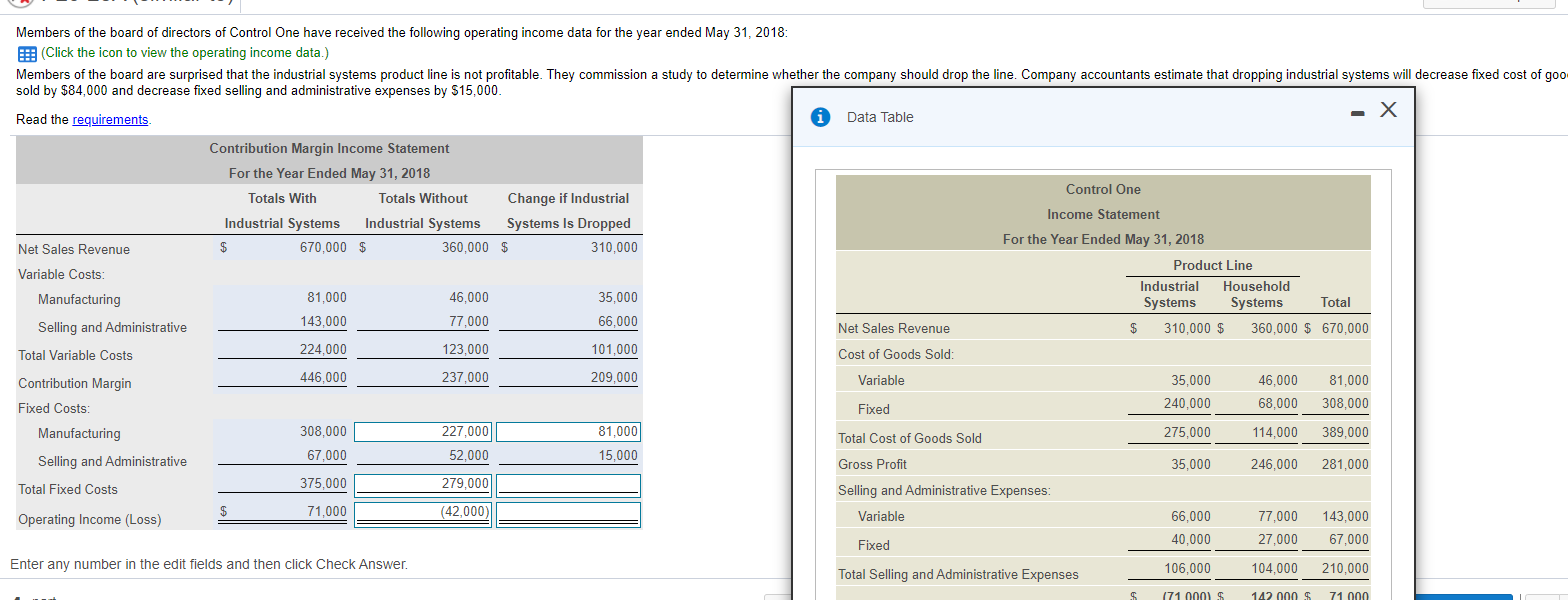Open the 'Click the icon to view the operating income data' link

pyautogui.click(x=184, y=53)
